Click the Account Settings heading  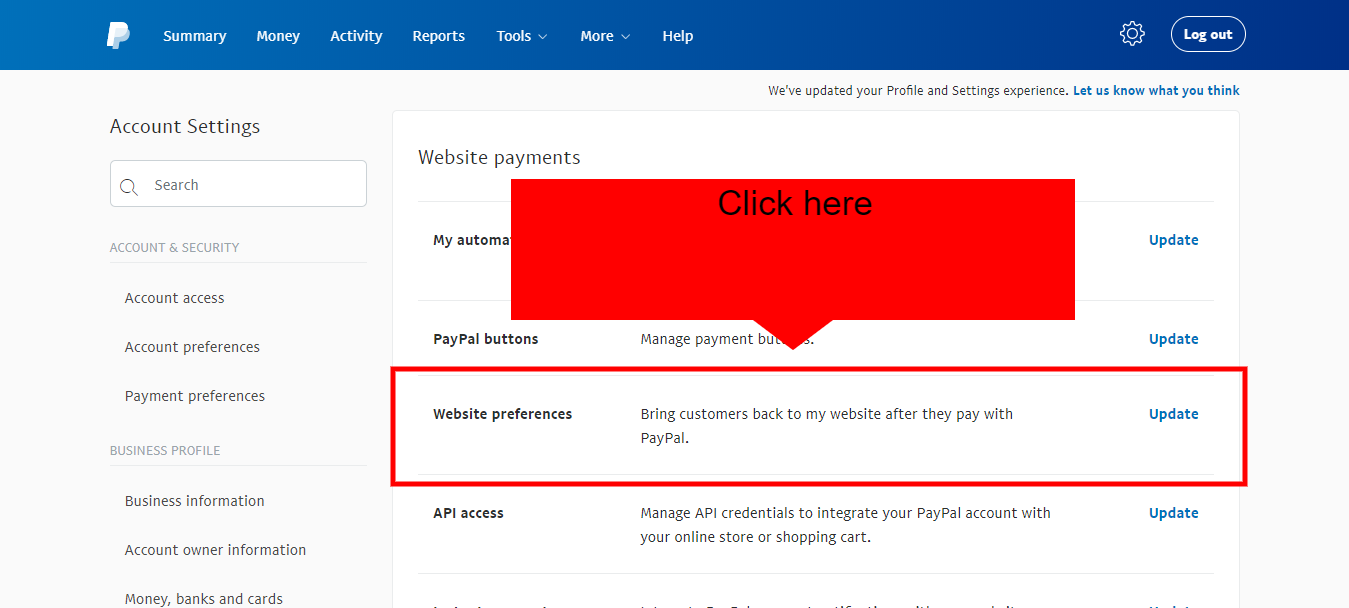coord(185,126)
